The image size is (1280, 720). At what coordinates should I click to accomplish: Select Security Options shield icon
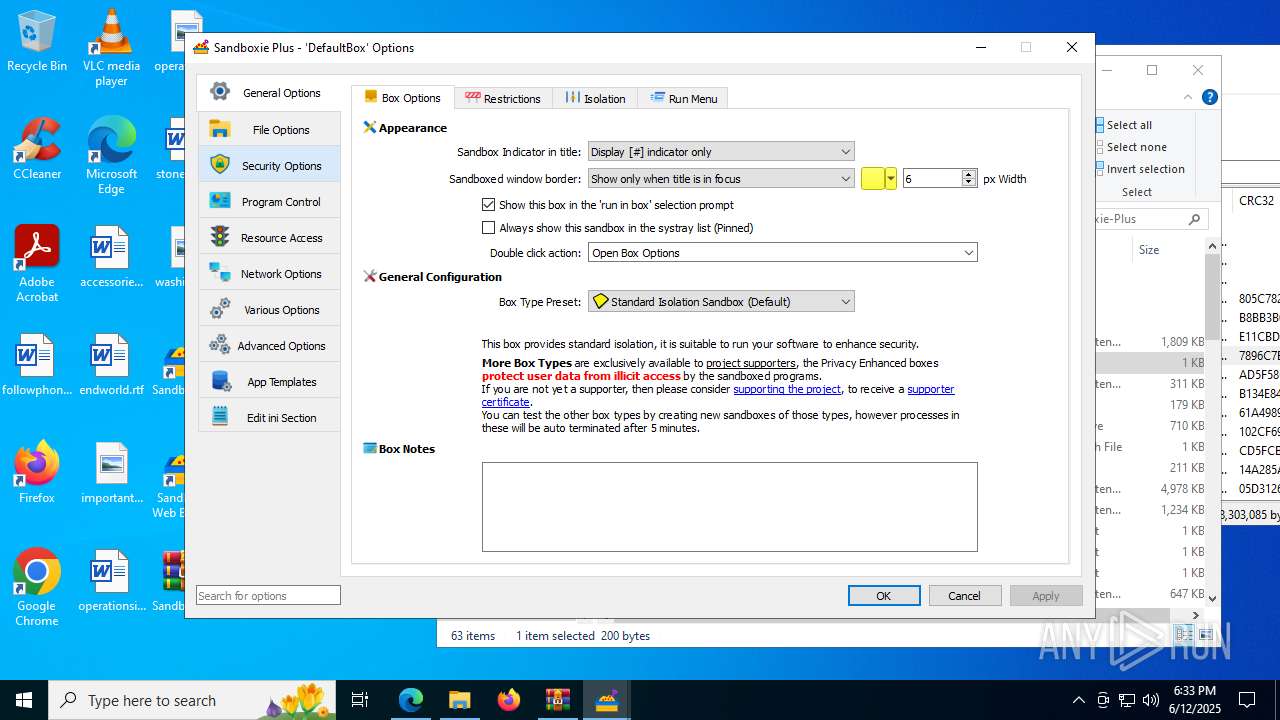click(220, 165)
